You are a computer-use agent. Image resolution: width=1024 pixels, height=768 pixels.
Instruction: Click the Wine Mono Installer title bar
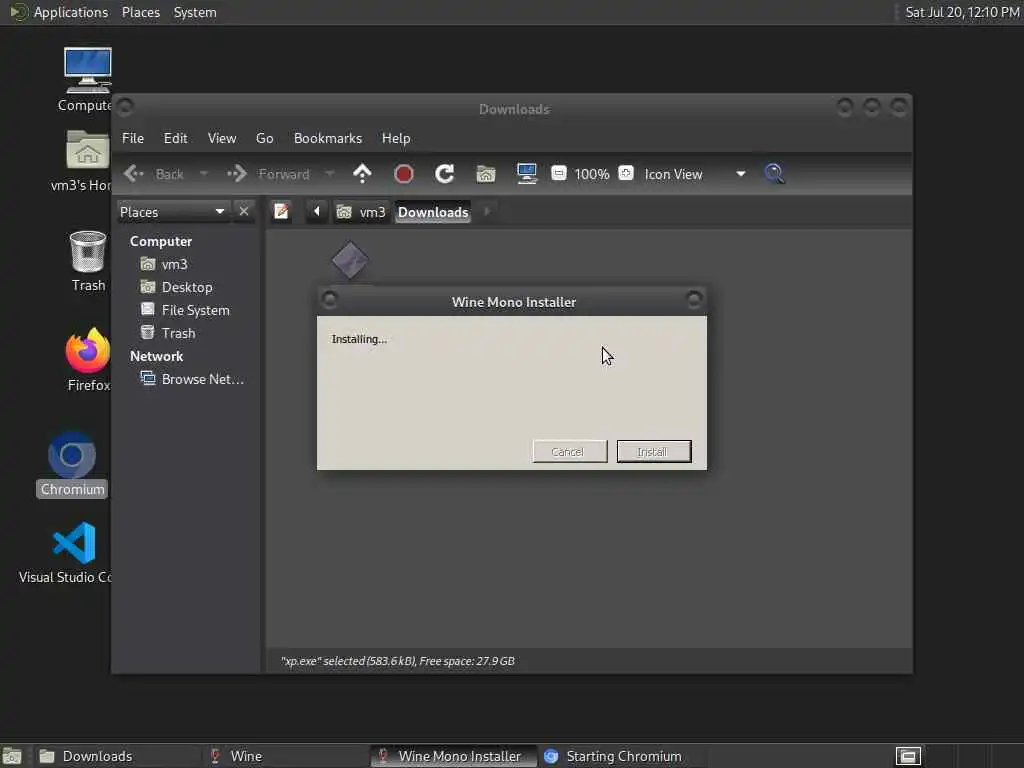pyautogui.click(x=513, y=302)
